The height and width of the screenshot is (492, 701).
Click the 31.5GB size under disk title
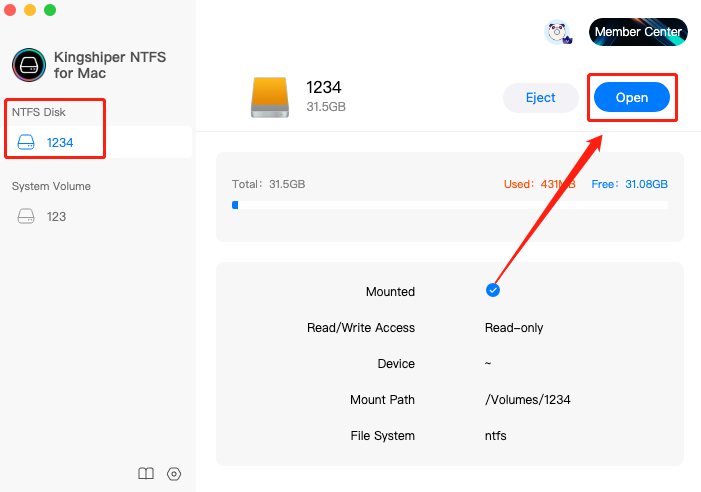326,107
